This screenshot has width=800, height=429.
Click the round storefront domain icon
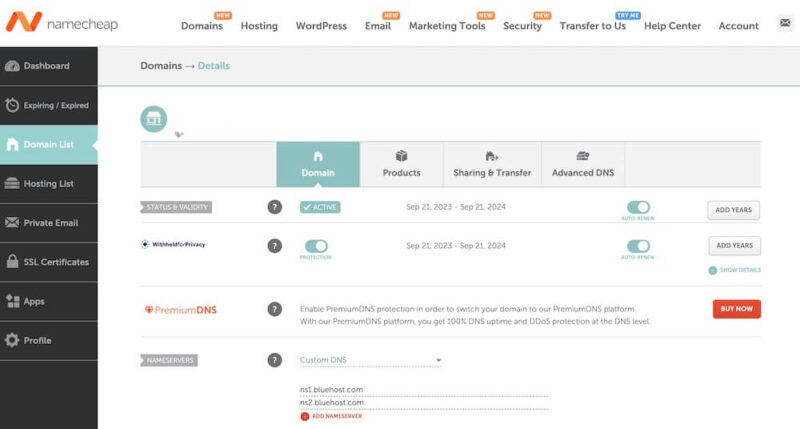click(x=154, y=119)
